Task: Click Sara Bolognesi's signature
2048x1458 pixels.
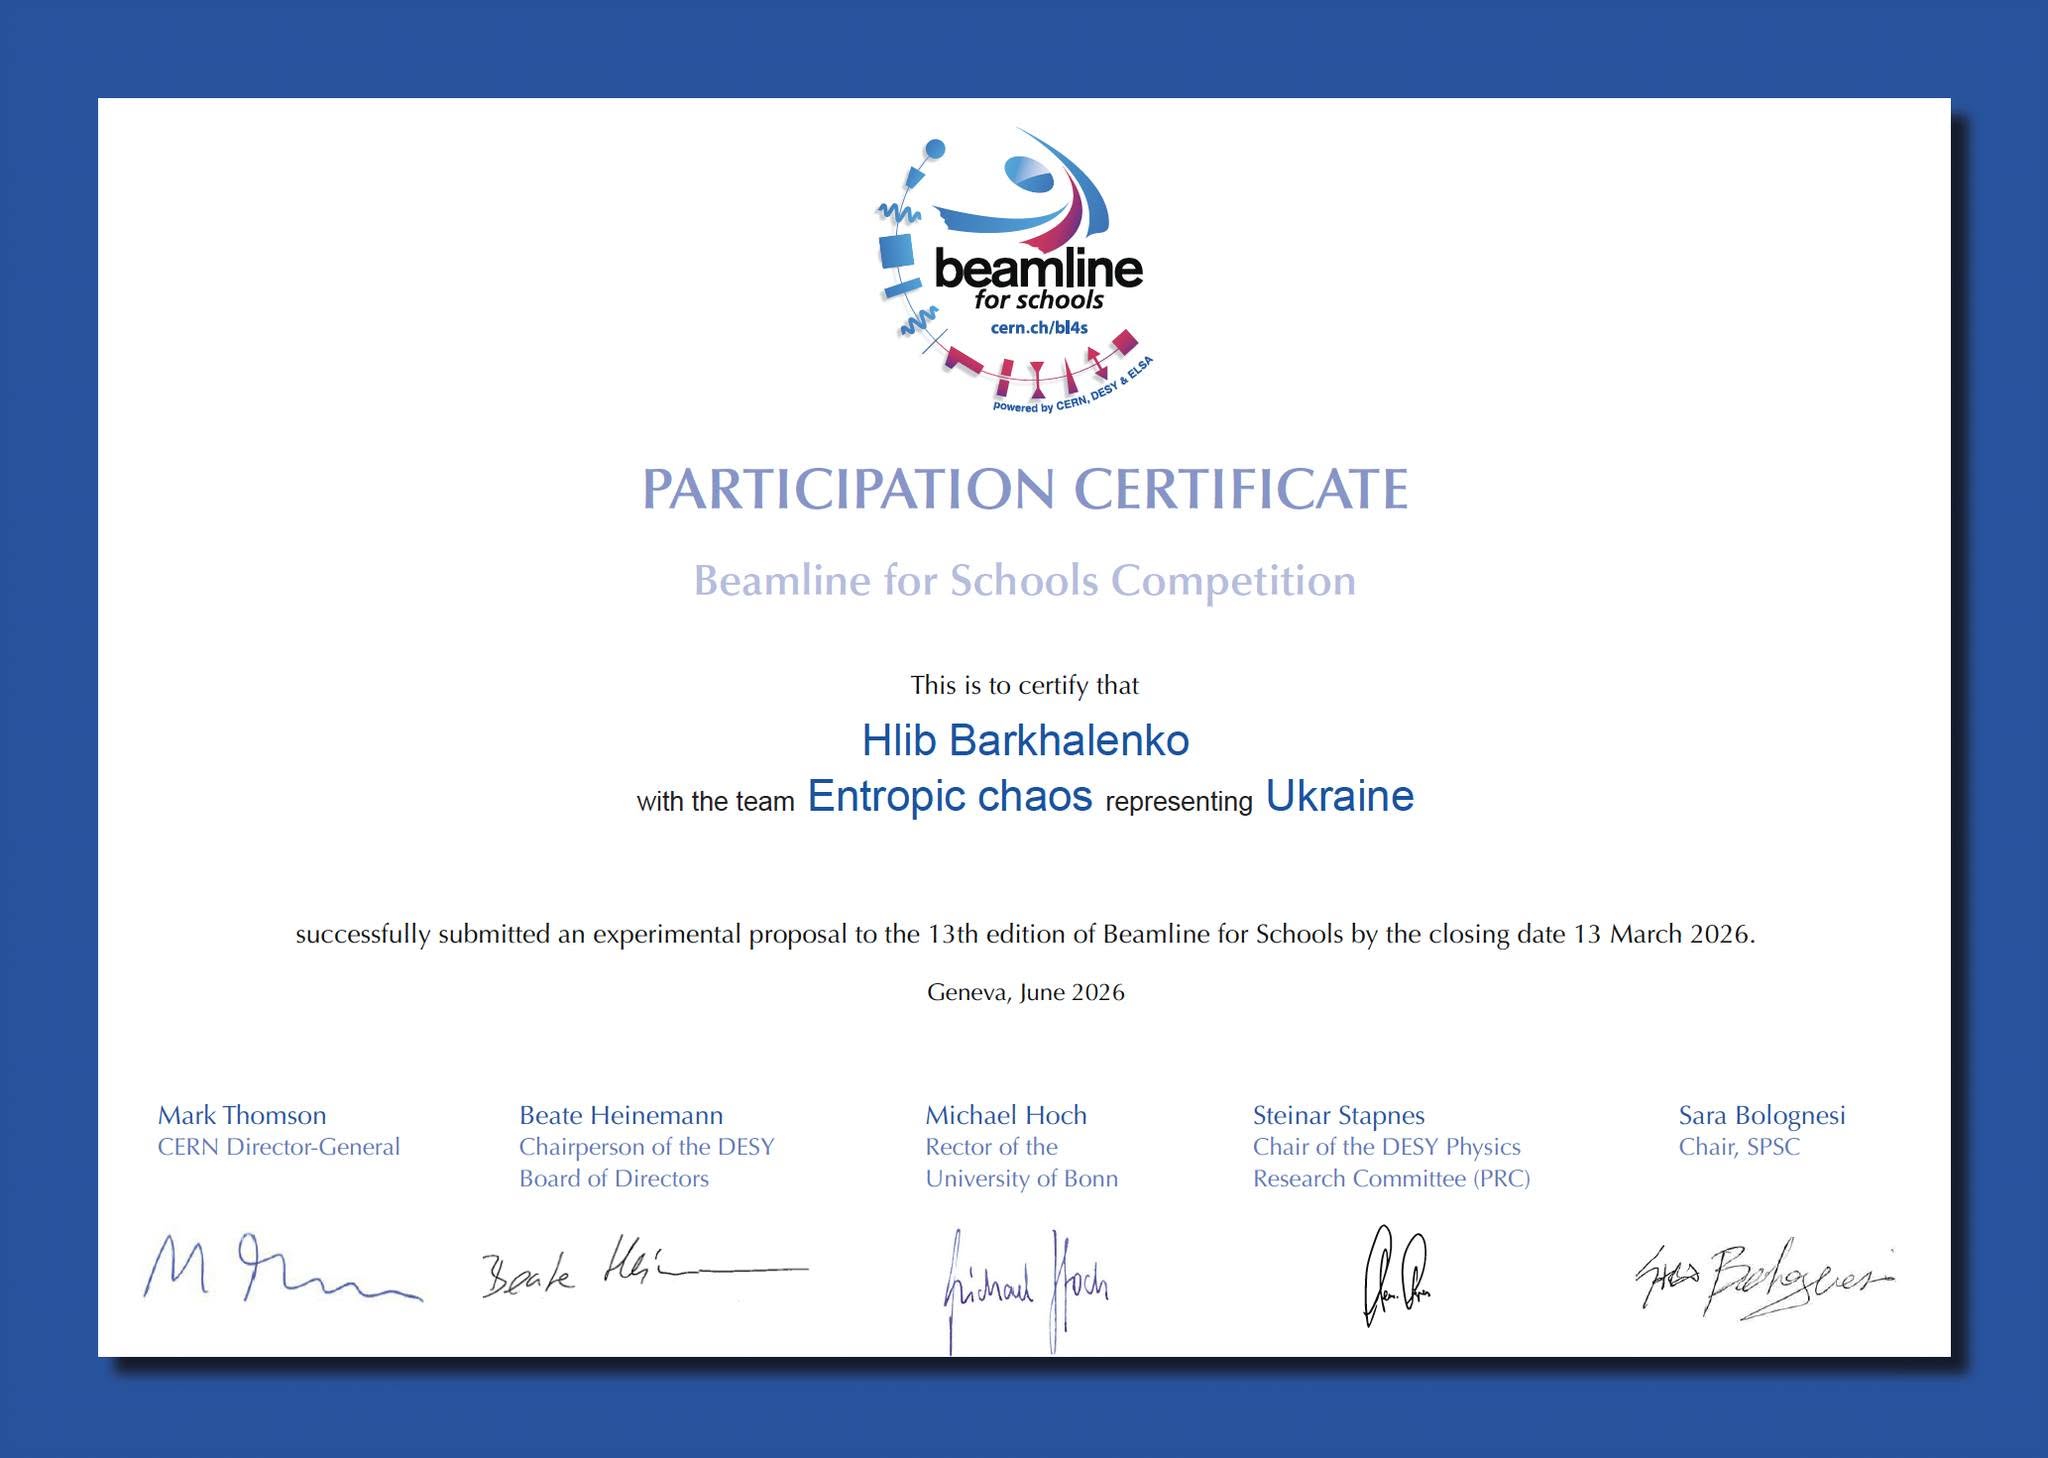Action: 1765,1280
